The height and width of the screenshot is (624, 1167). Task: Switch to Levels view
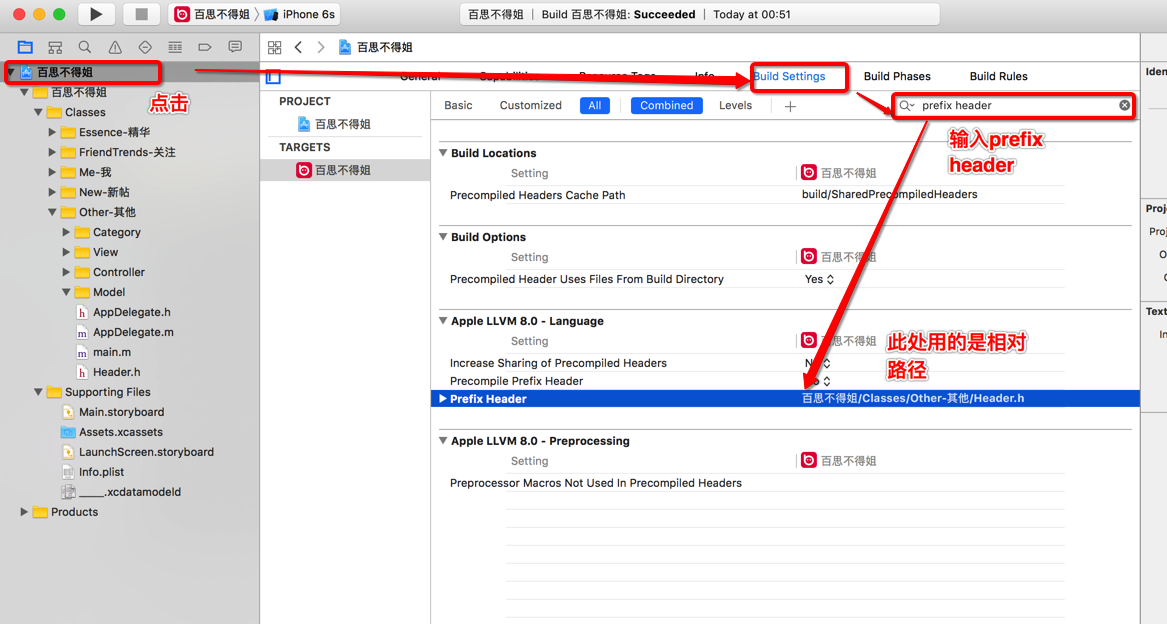[735, 105]
